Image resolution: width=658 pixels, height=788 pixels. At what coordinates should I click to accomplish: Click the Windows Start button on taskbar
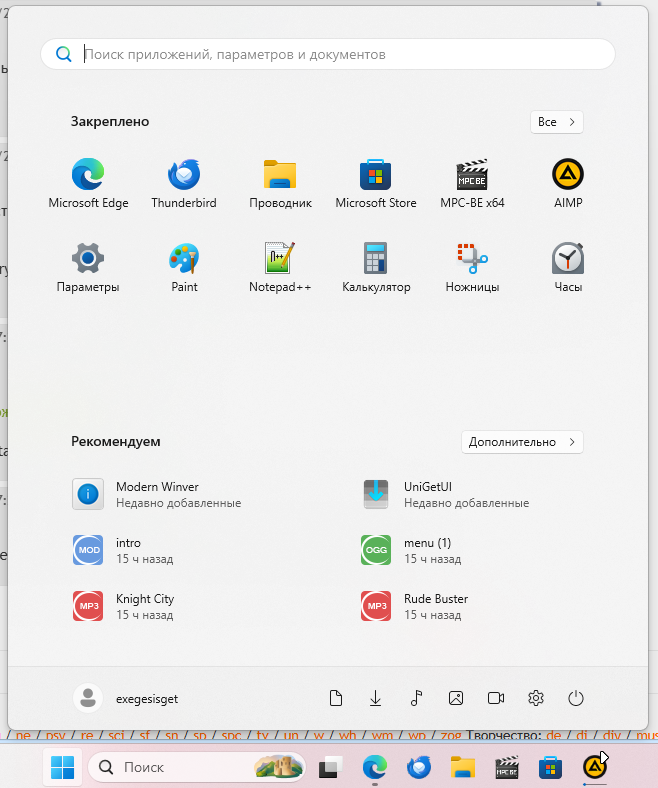pyautogui.click(x=63, y=767)
